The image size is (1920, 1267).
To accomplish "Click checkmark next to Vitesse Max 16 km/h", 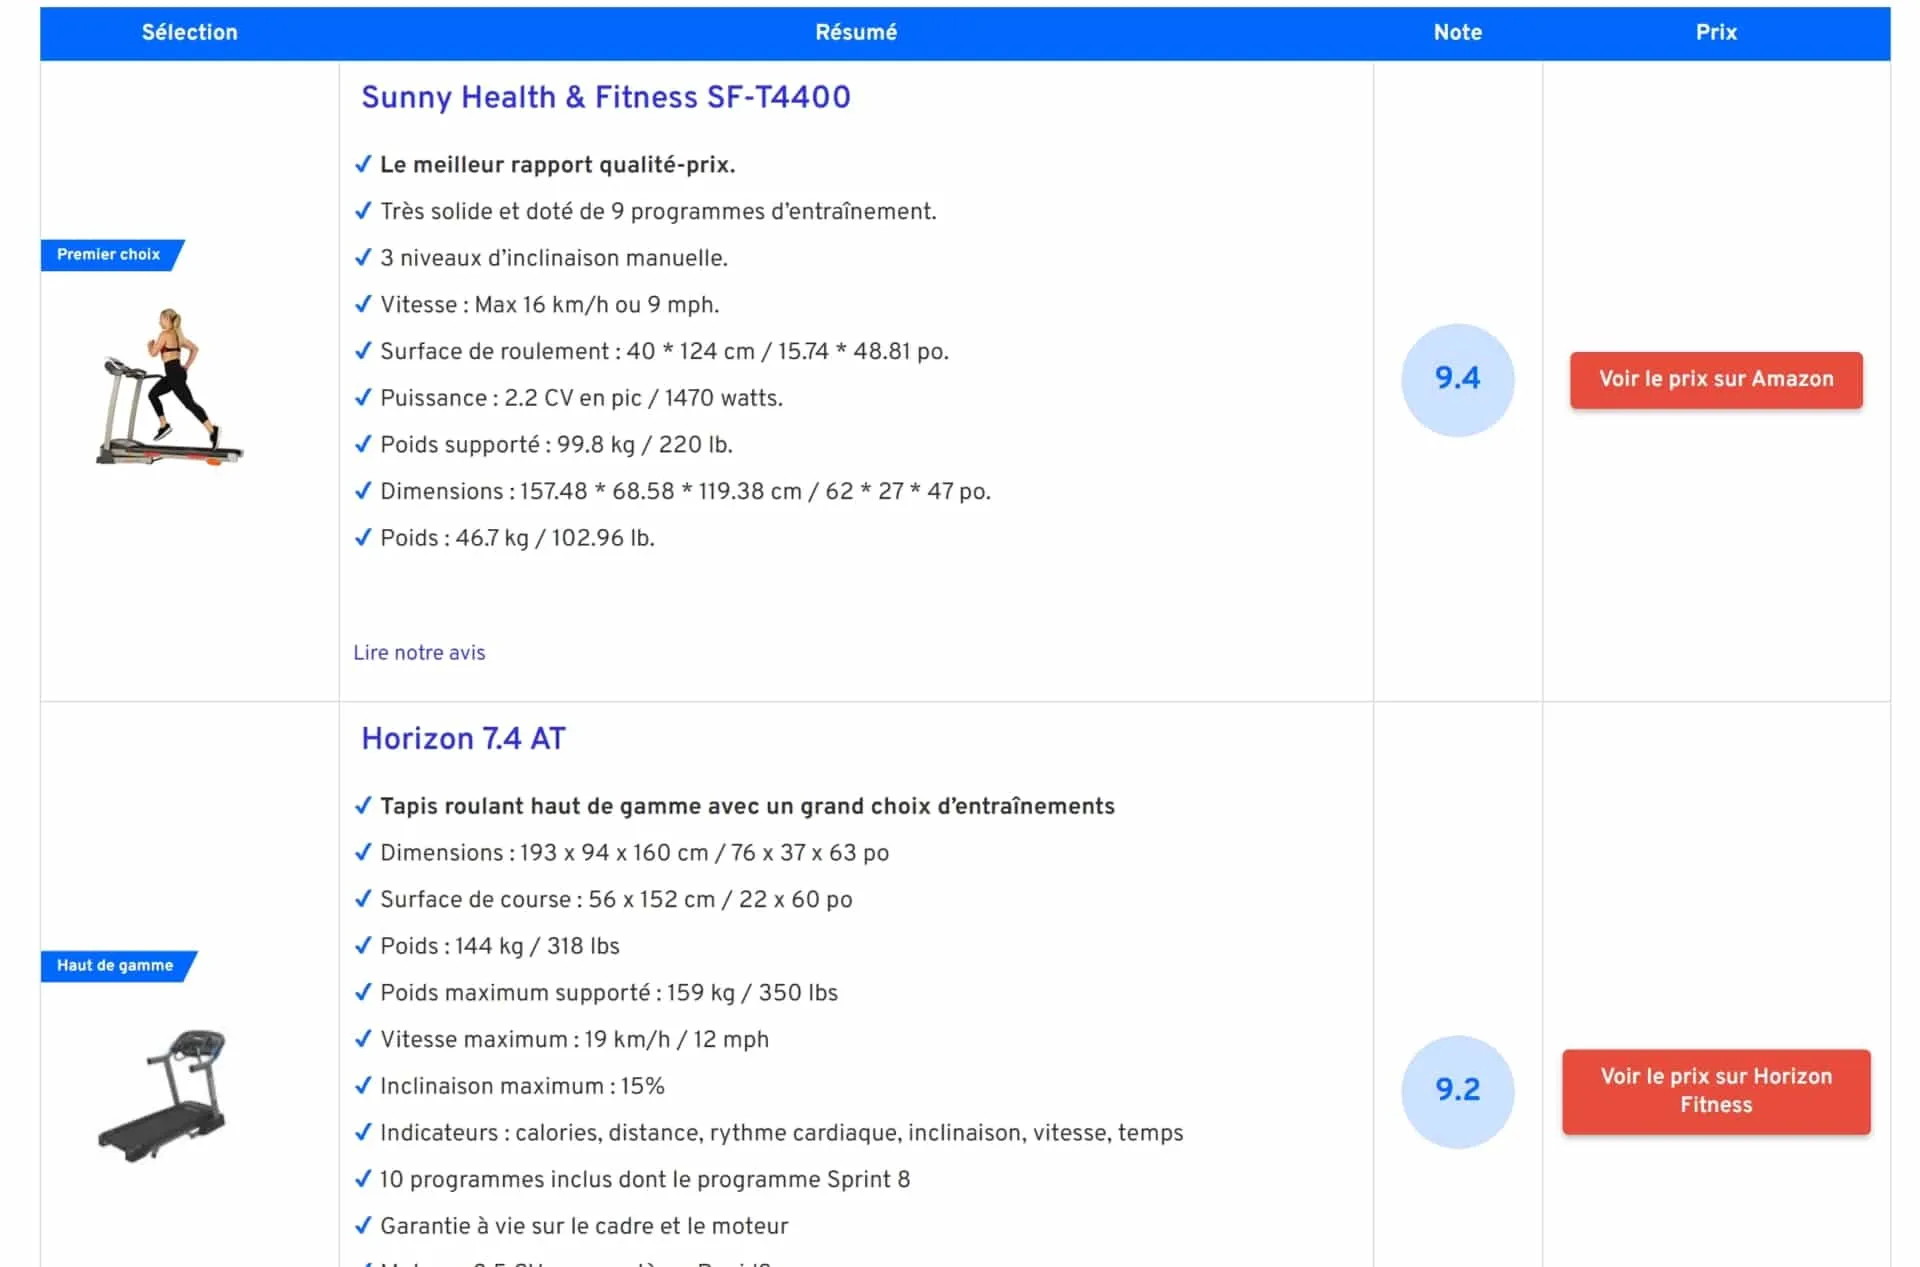I will 363,304.
